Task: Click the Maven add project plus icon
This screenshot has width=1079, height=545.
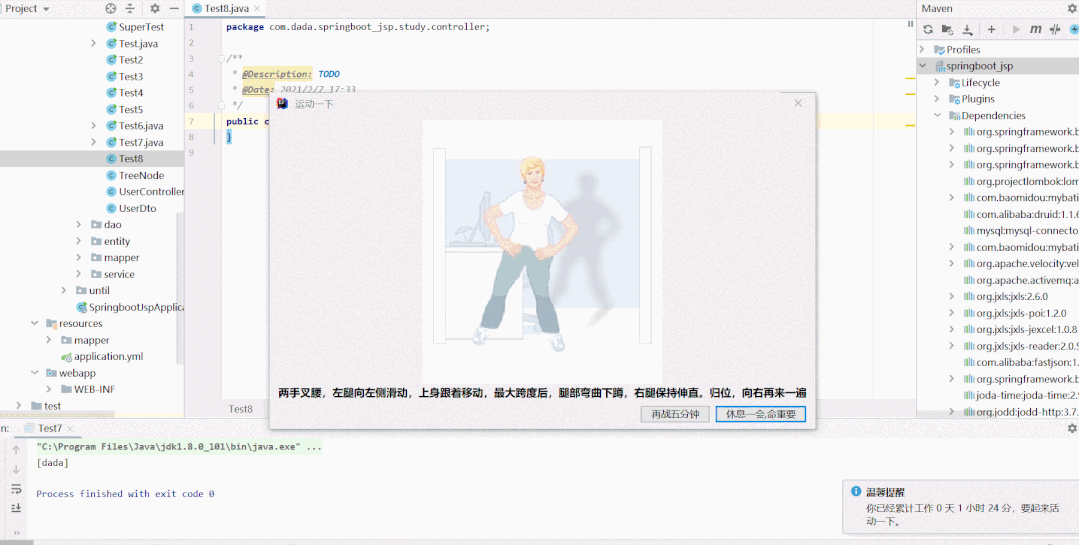Action: click(992, 29)
